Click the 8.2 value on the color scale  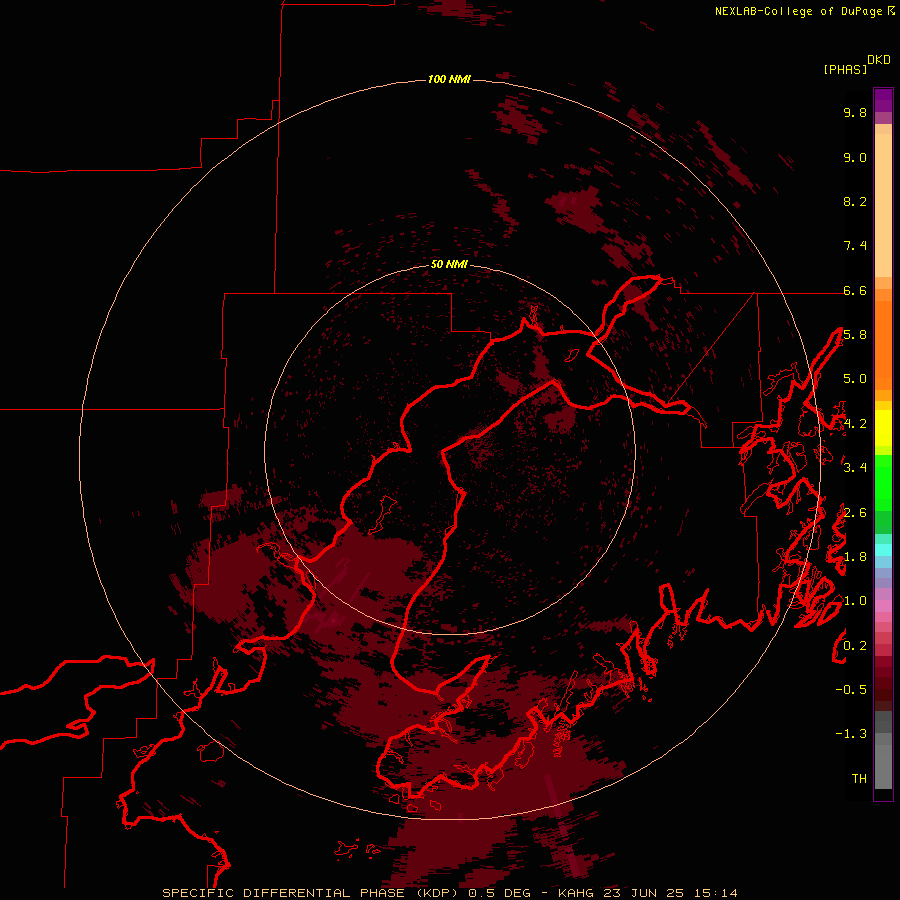[x=855, y=201]
